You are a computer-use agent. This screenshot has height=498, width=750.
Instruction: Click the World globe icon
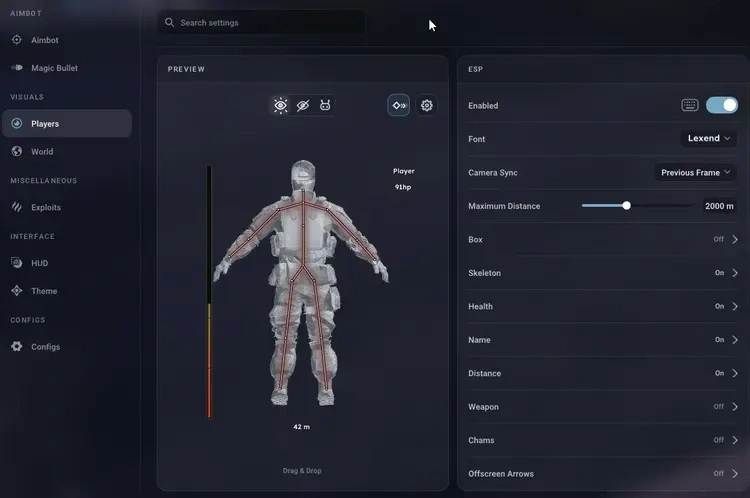[17, 151]
